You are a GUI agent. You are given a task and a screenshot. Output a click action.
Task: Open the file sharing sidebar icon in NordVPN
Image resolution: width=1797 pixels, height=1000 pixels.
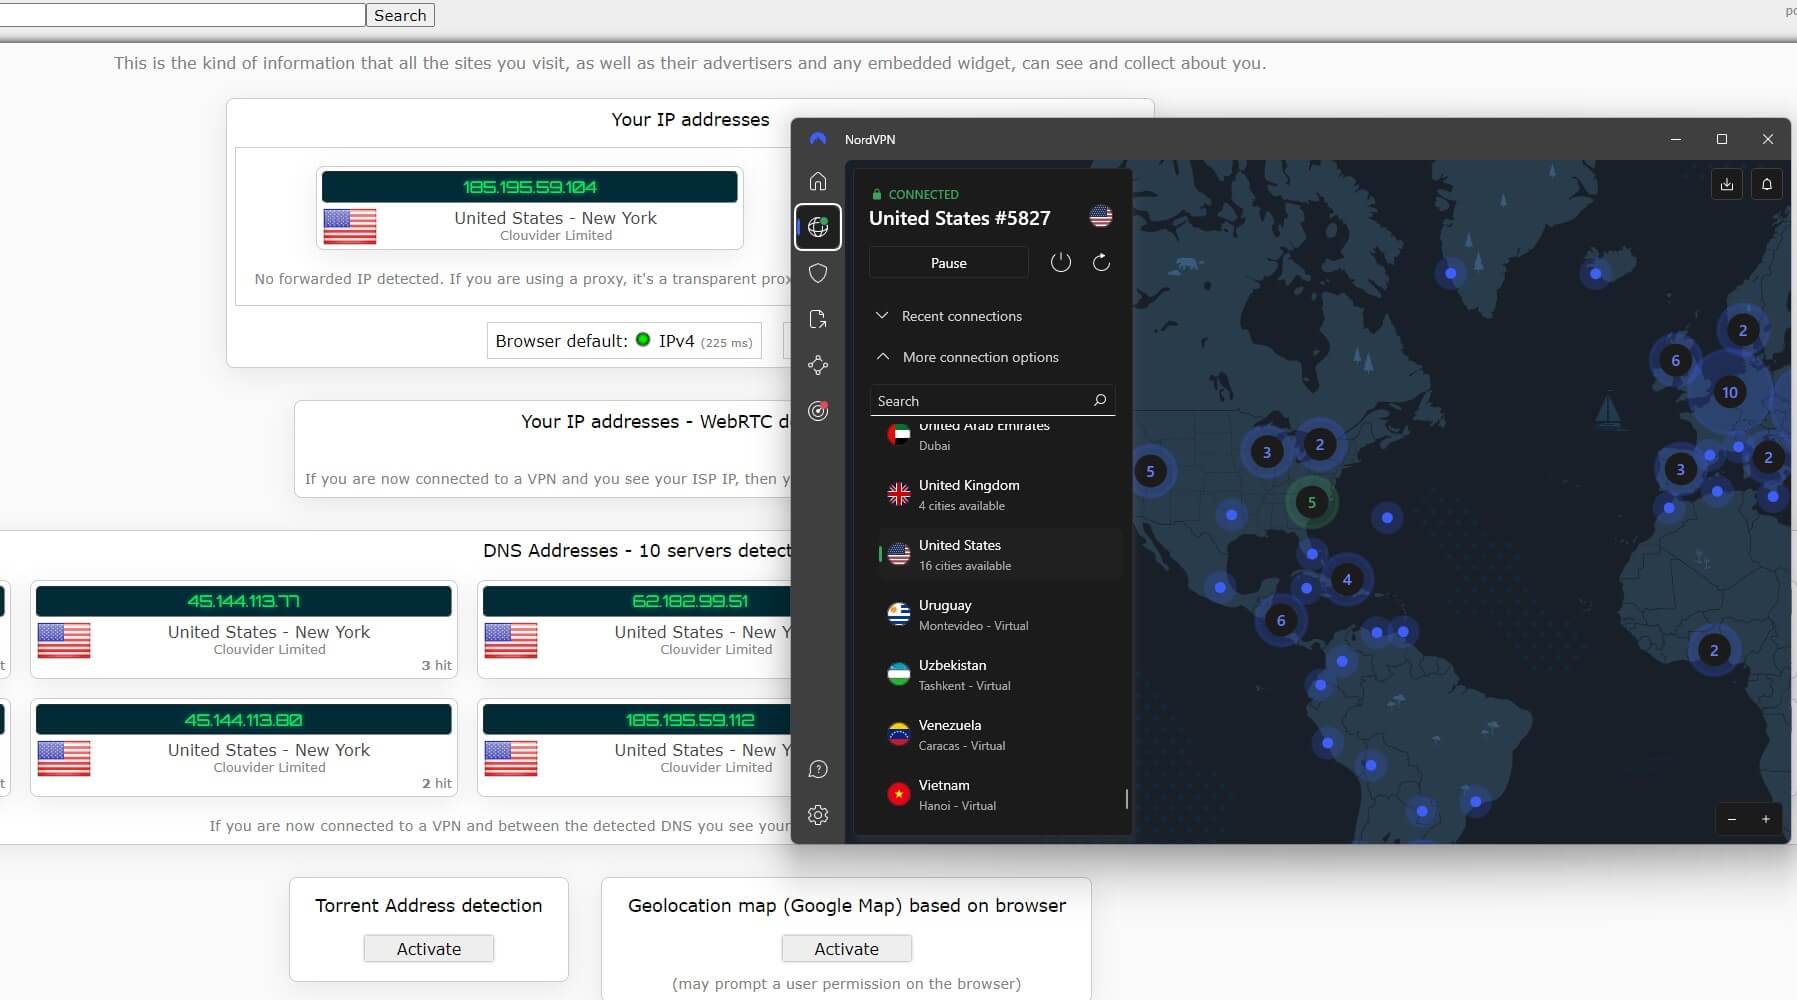click(x=818, y=319)
